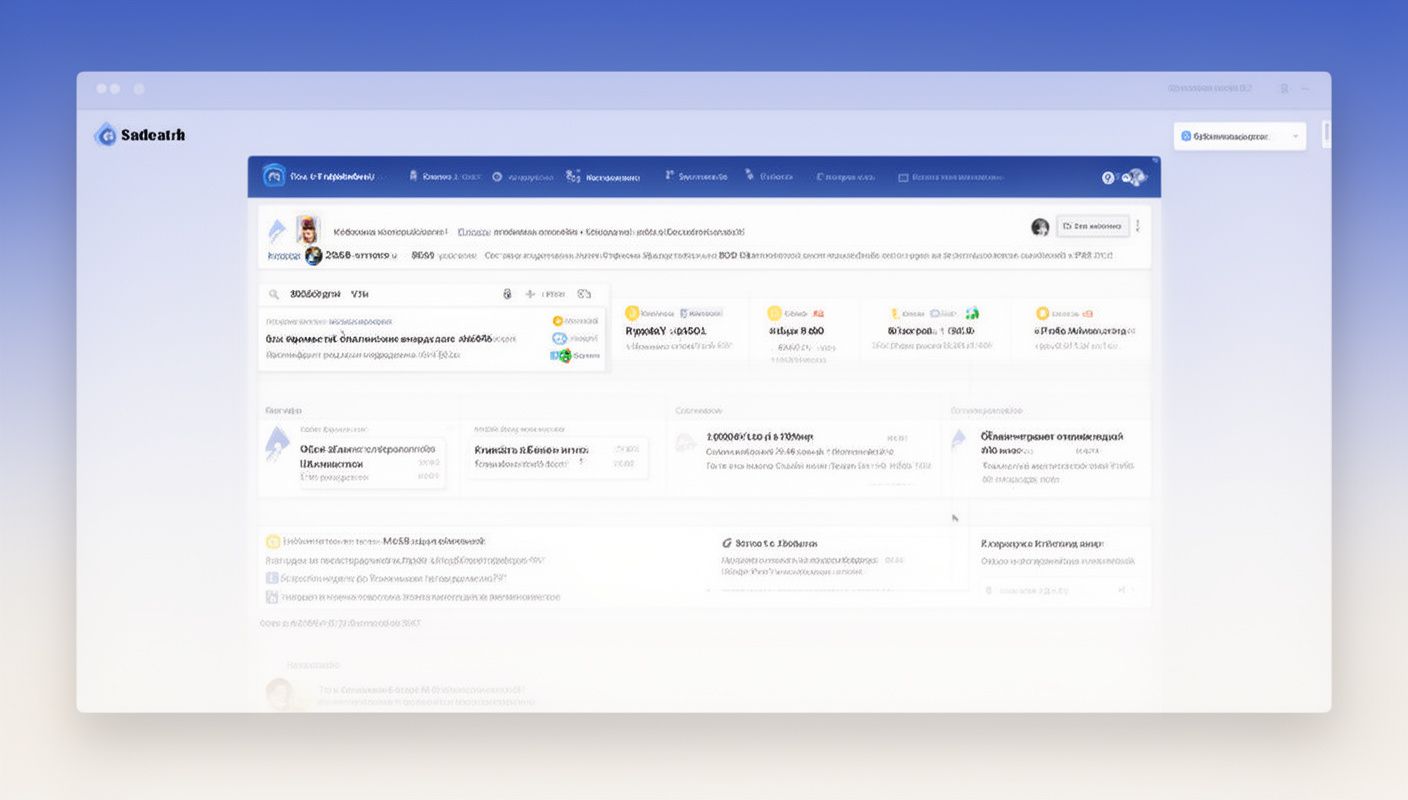Click the dark round avatar near the outlined button
Viewport: 1408px width, 800px height.
(1040, 227)
